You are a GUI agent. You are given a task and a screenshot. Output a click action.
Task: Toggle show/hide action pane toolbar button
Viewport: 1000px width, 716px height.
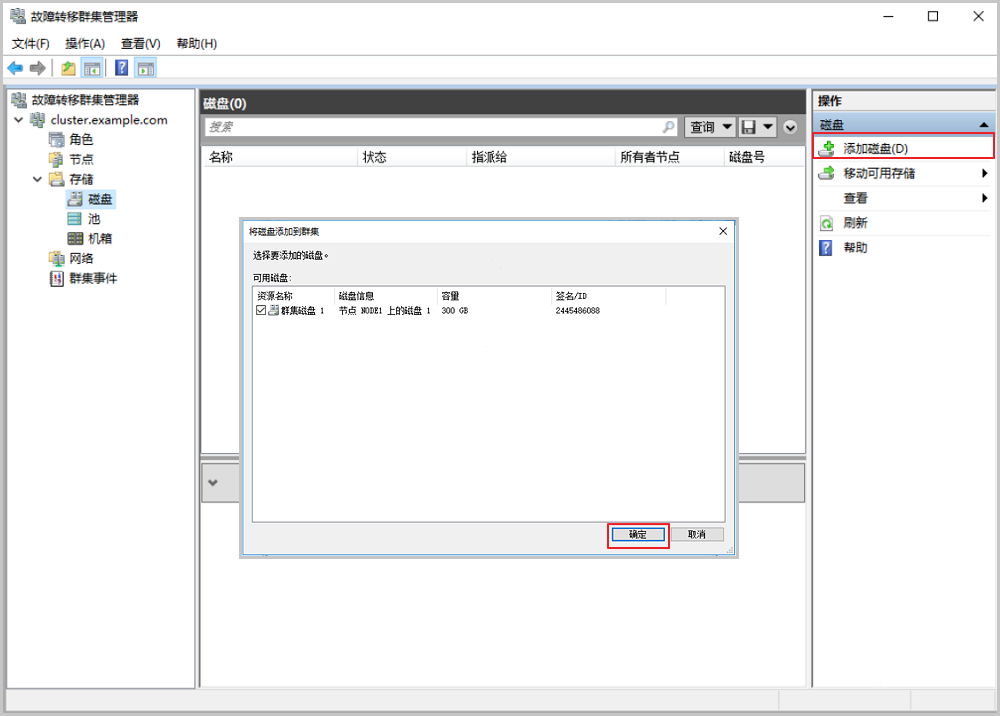146,68
